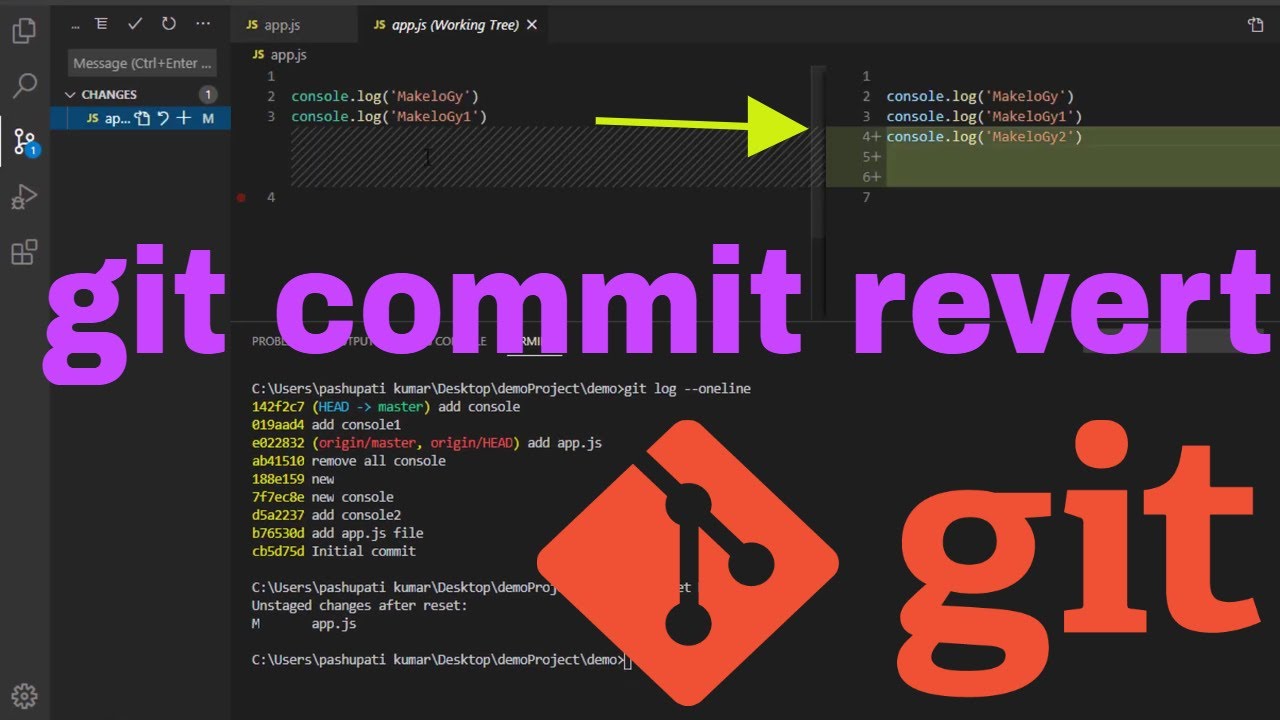
Task: Click 'd5a2237 add console2' terminal line
Action: pyautogui.click(x=326, y=515)
